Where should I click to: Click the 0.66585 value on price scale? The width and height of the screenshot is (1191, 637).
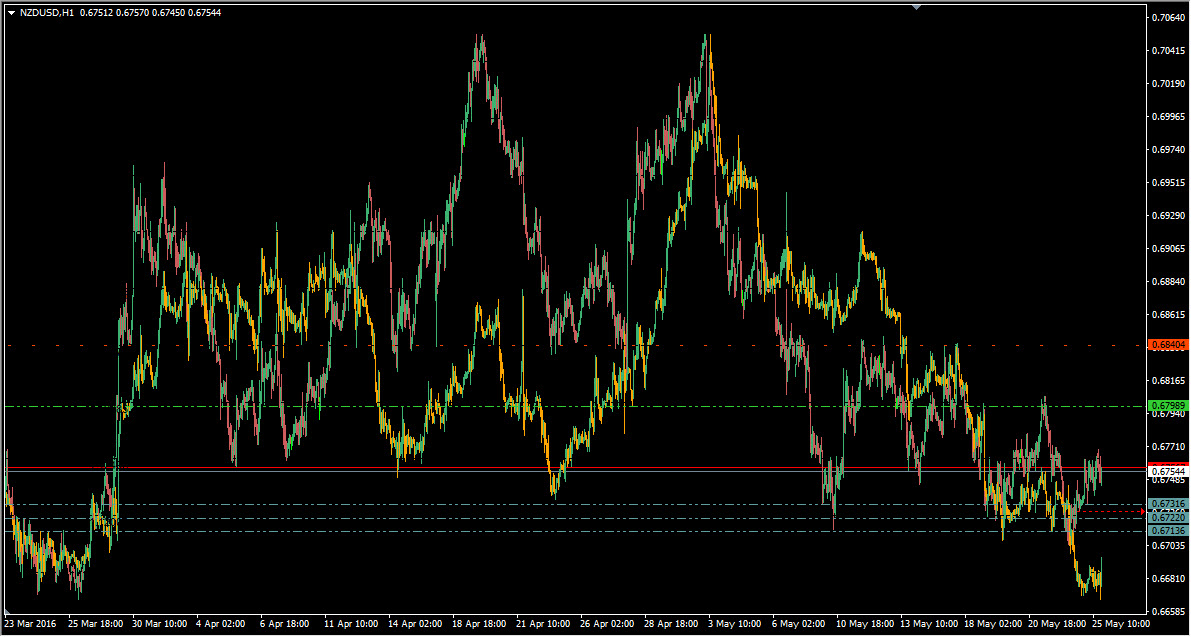click(x=1168, y=611)
